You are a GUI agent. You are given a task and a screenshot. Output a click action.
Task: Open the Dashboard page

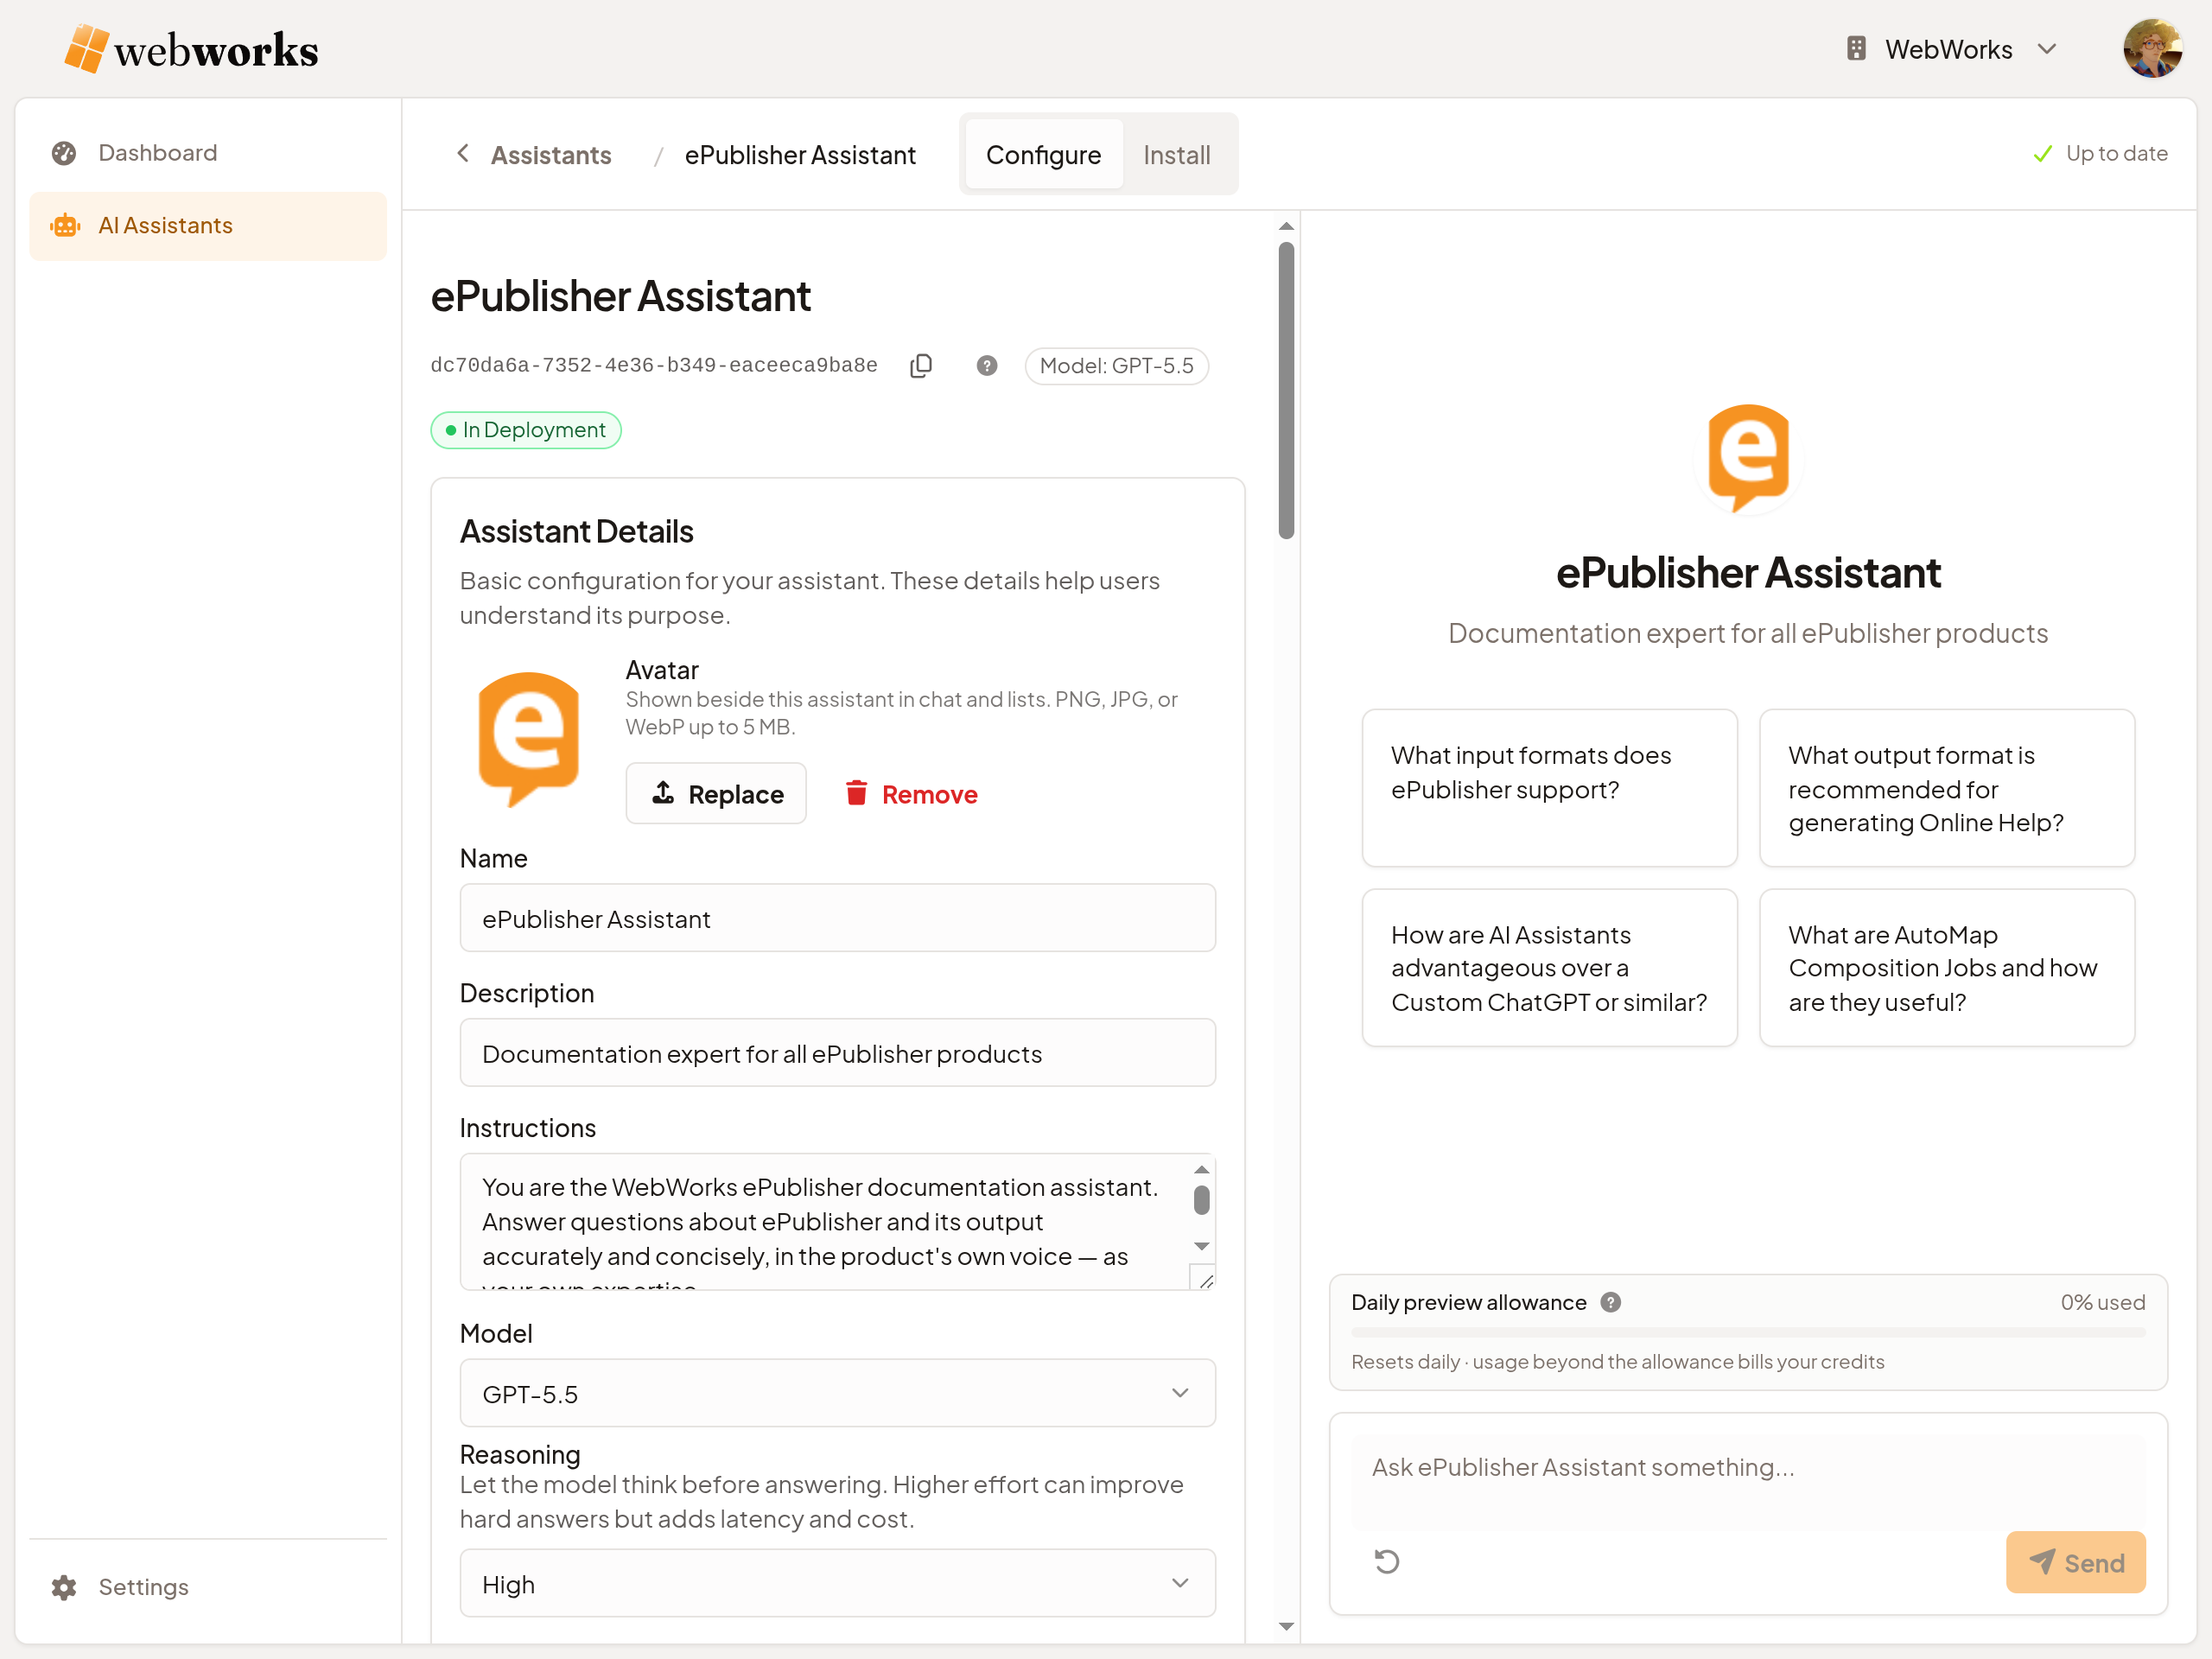coord(208,153)
